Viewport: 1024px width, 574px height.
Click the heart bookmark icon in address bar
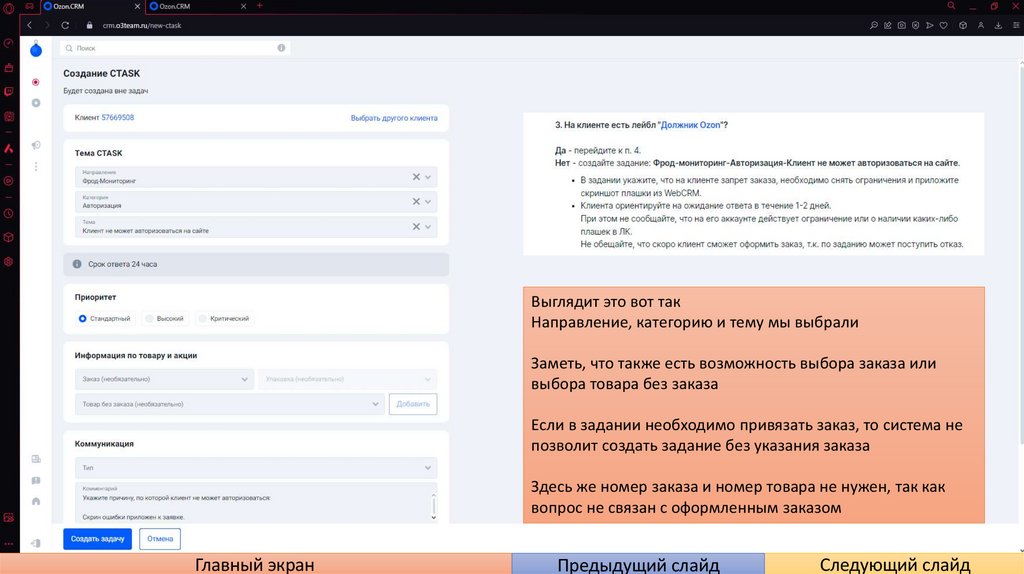click(x=944, y=25)
